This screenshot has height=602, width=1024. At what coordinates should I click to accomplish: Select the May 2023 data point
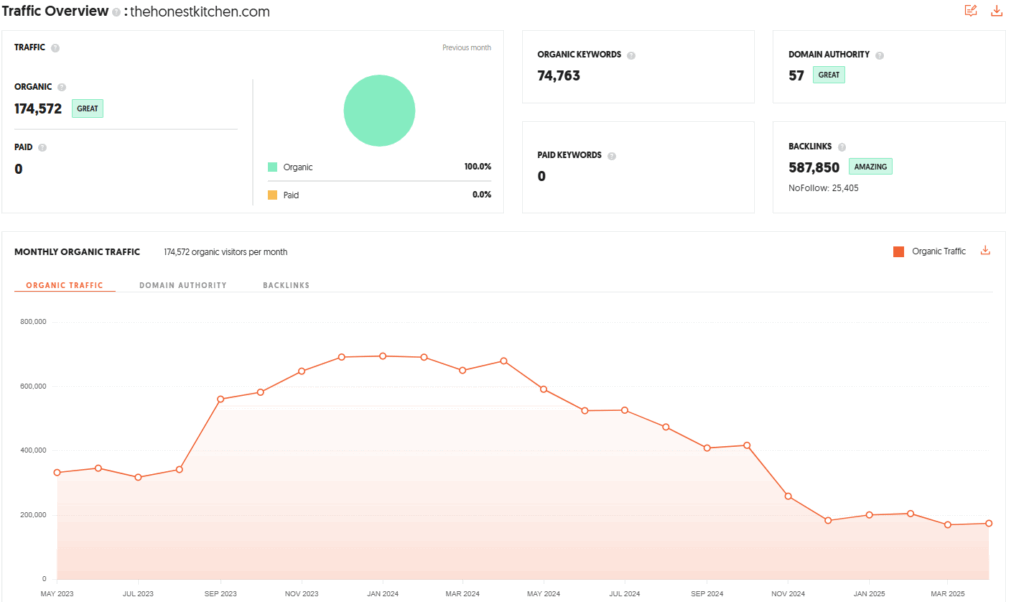click(x=57, y=473)
